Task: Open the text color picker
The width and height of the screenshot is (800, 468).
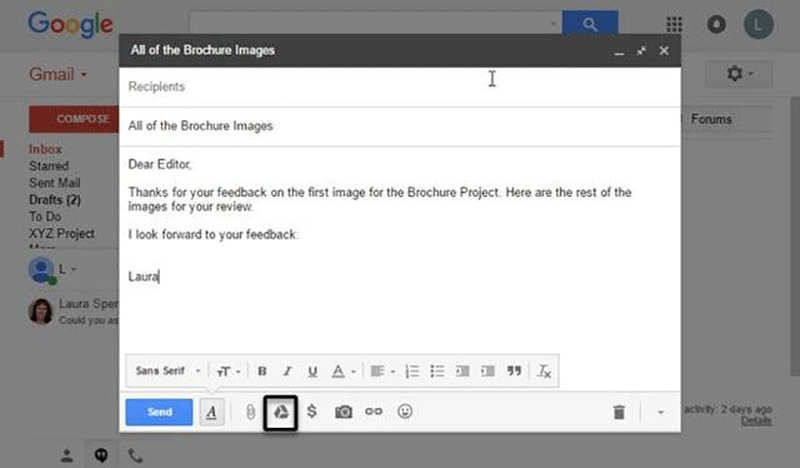Action: point(342,371)
